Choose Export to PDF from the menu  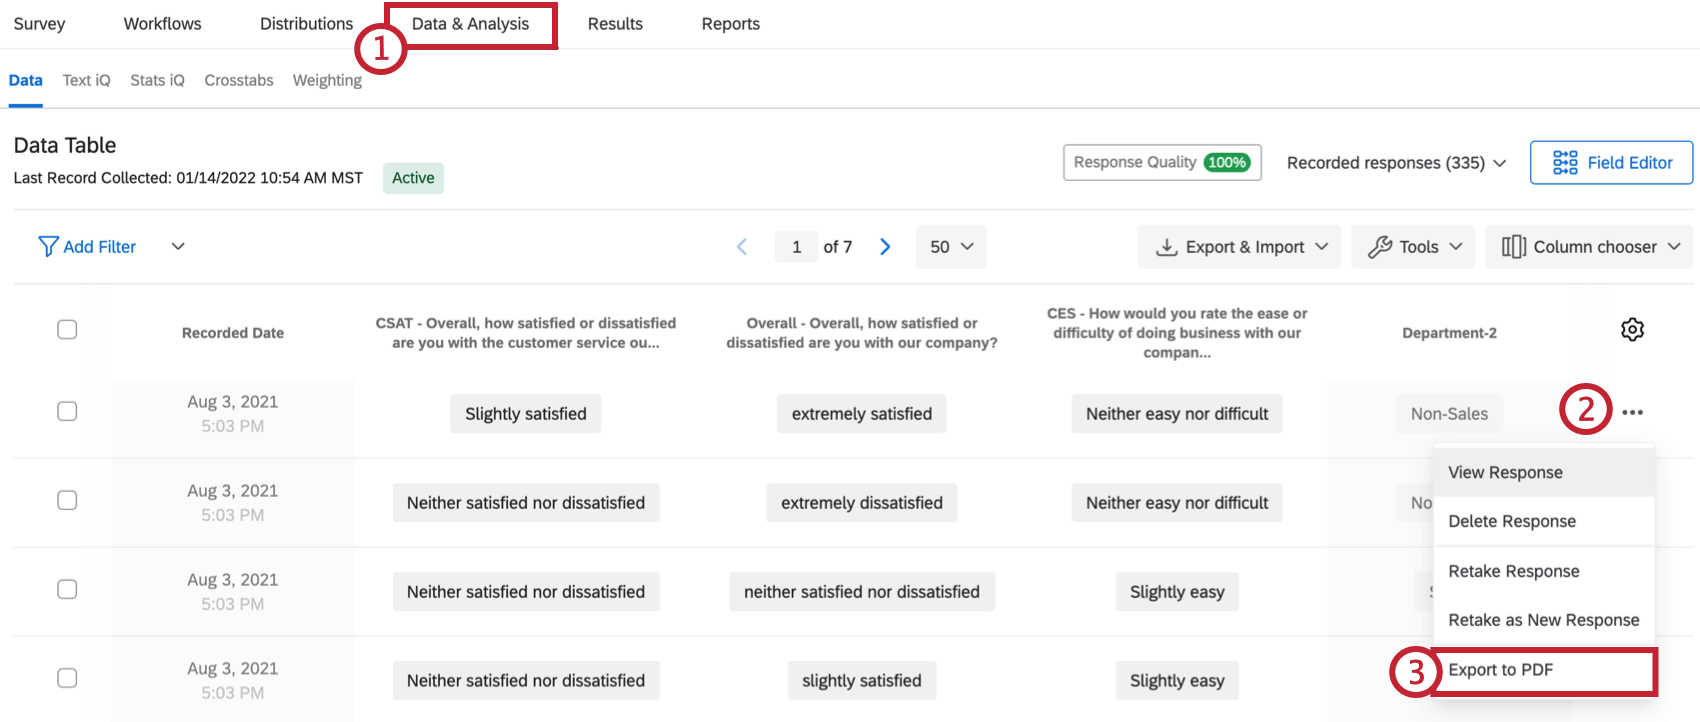(1500, 670)
